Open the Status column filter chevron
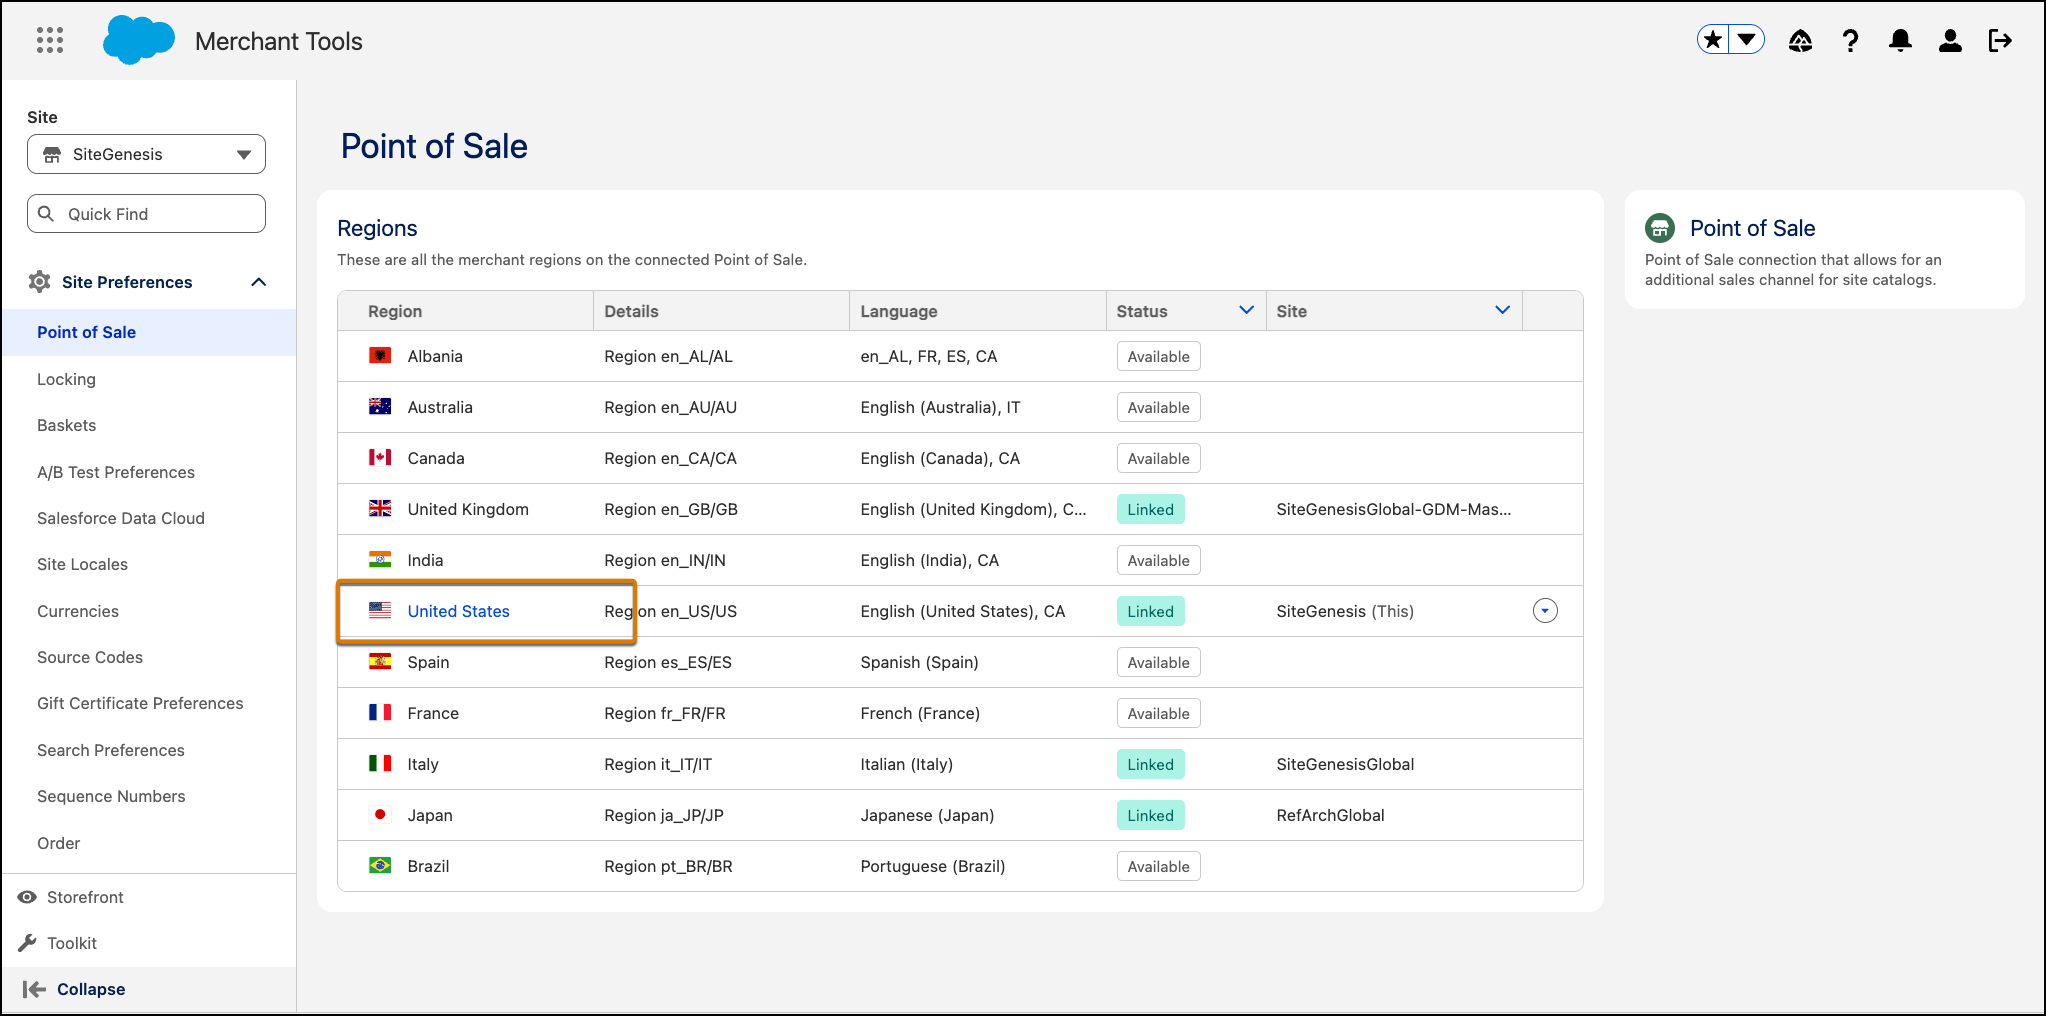Screen dimensions: 2046x1016 pyautogui.click(x=1246, y=310)
